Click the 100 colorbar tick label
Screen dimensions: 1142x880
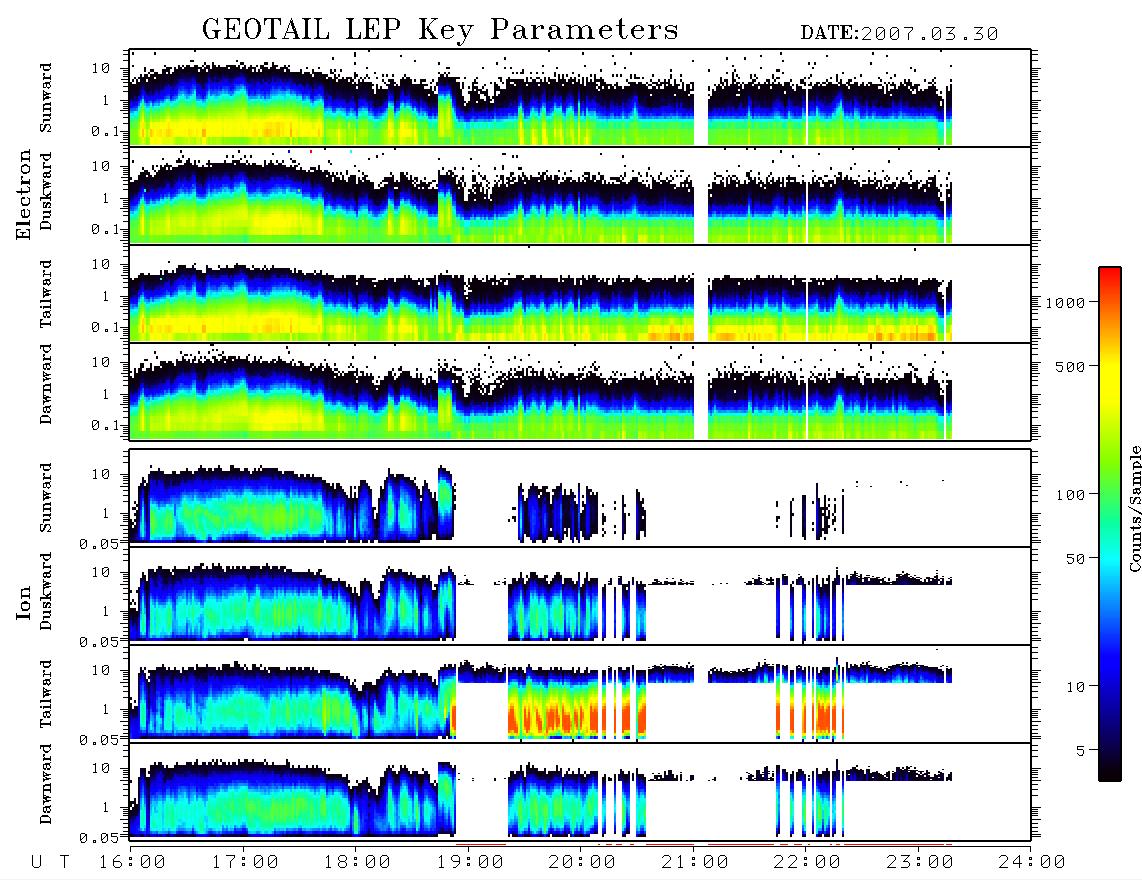pos(1070,495)
